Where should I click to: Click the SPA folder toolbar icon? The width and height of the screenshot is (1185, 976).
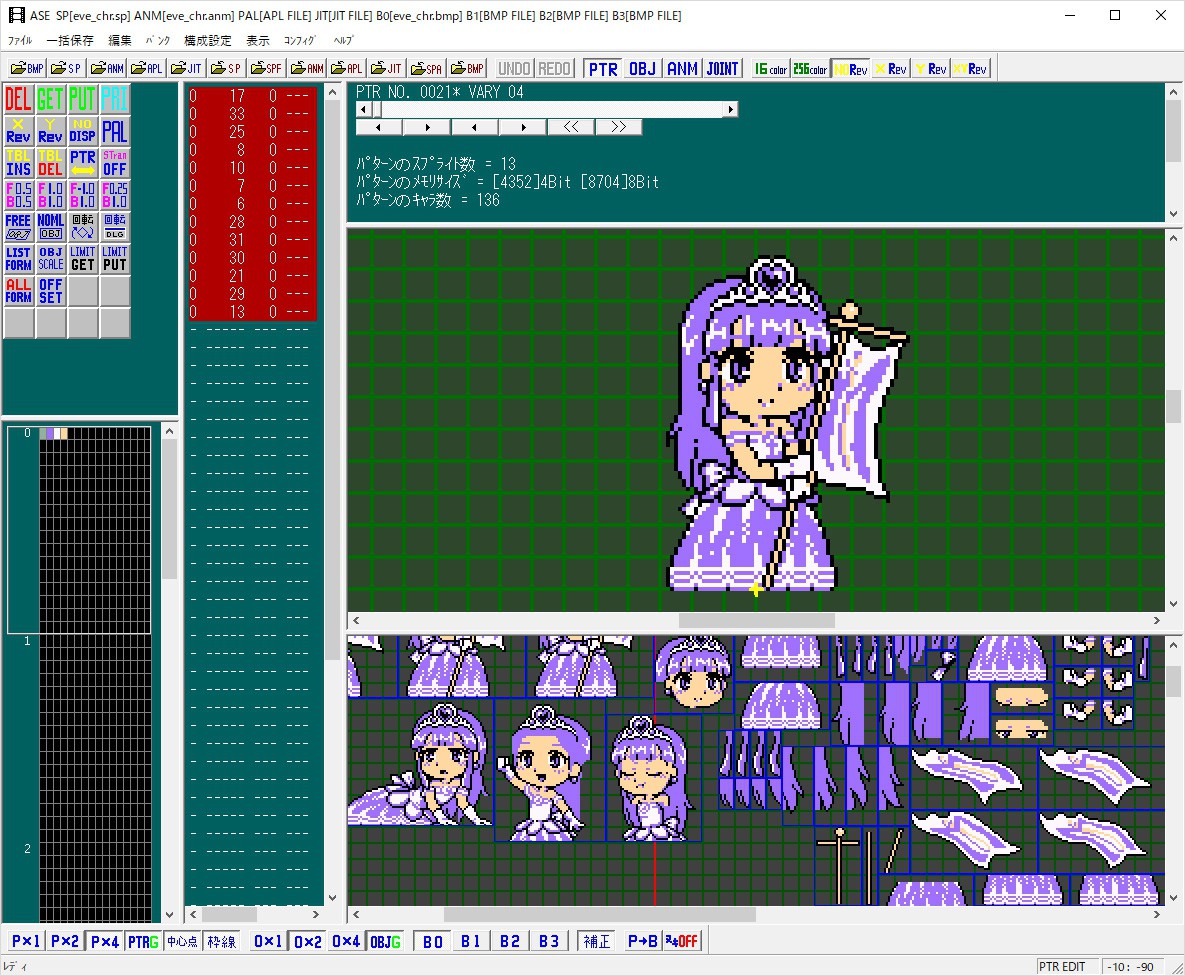point(426,69)
